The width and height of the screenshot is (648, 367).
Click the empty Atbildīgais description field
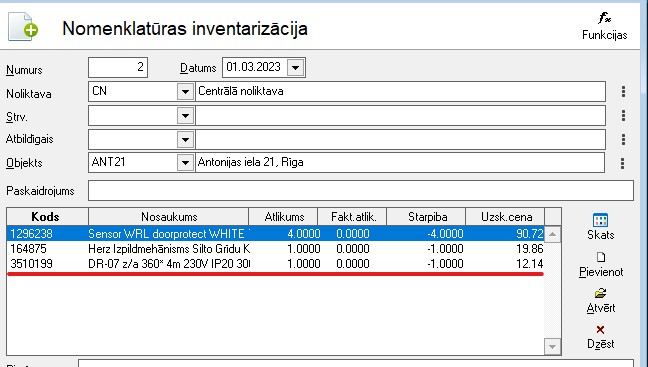(x=400, y=139)
